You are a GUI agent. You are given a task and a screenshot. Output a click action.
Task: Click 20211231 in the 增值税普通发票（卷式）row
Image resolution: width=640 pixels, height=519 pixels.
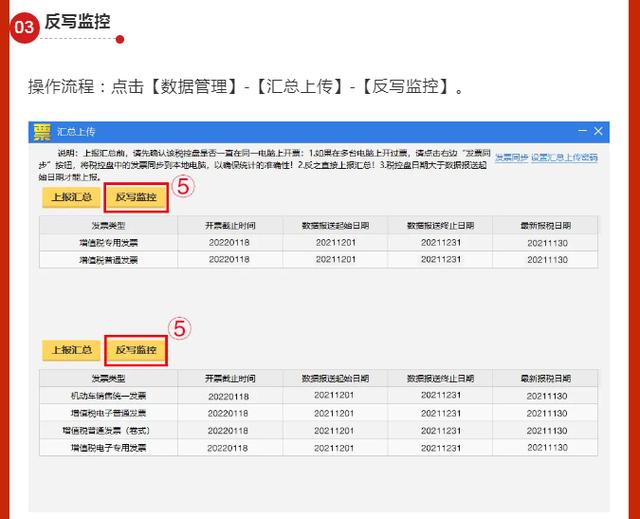[441, 431]
